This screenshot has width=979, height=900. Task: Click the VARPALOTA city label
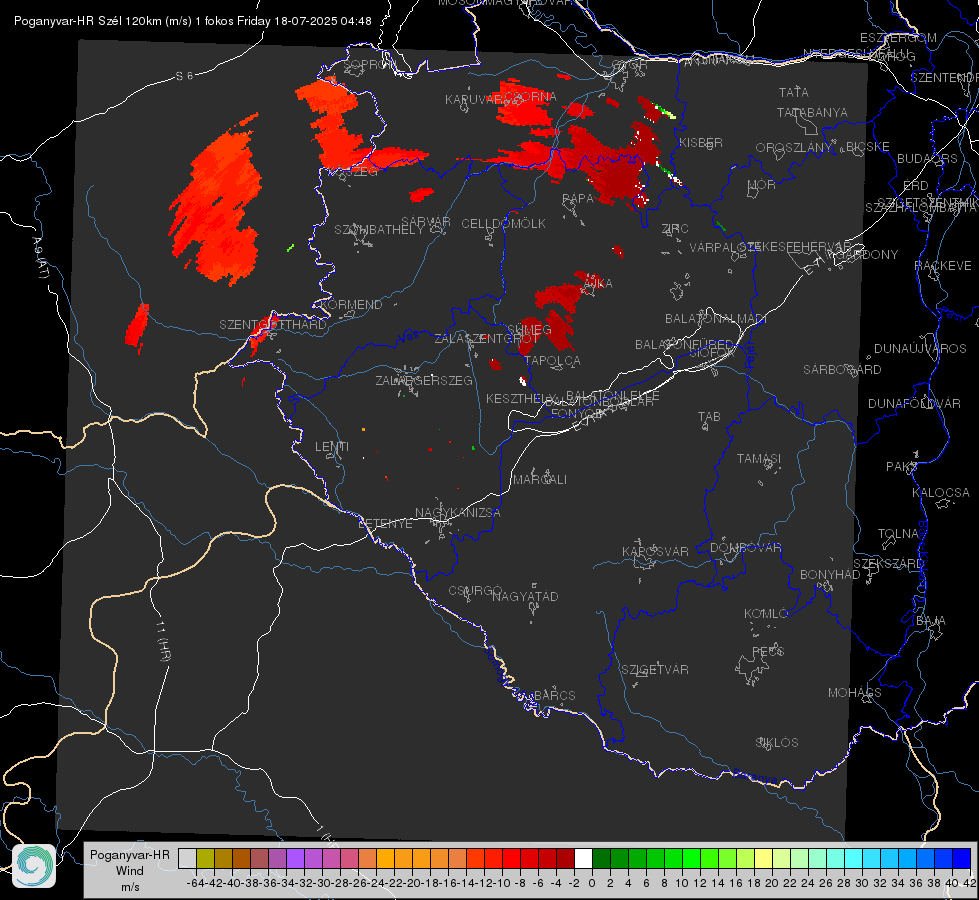(x=726, y=247)
